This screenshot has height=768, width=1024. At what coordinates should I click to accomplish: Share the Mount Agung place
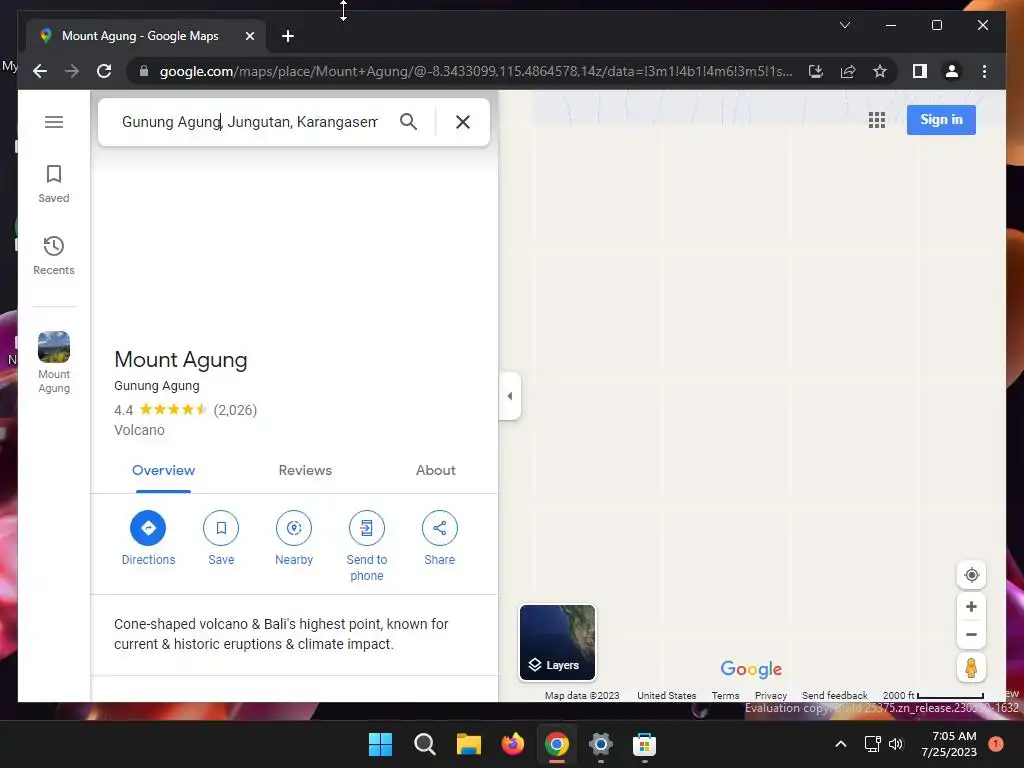point(440,537)
